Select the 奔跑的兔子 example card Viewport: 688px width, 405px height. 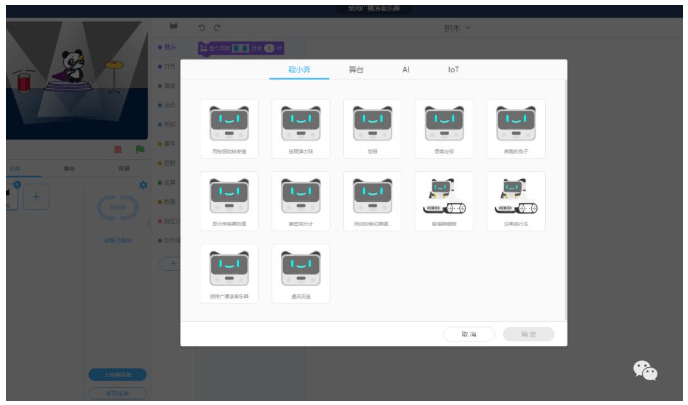tap(516, 129)
